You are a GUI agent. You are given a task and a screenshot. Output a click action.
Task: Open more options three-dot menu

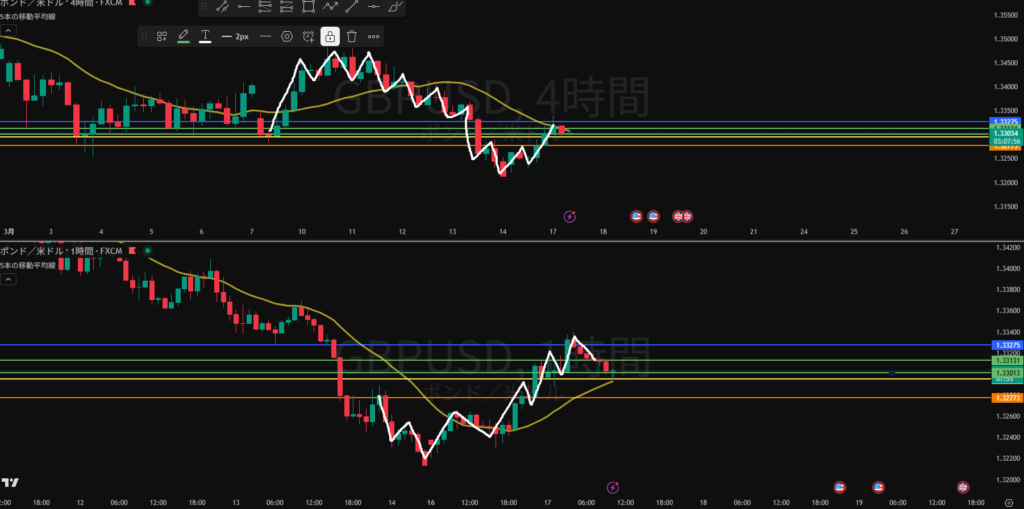pyautogui.click(x=374, y=36)
